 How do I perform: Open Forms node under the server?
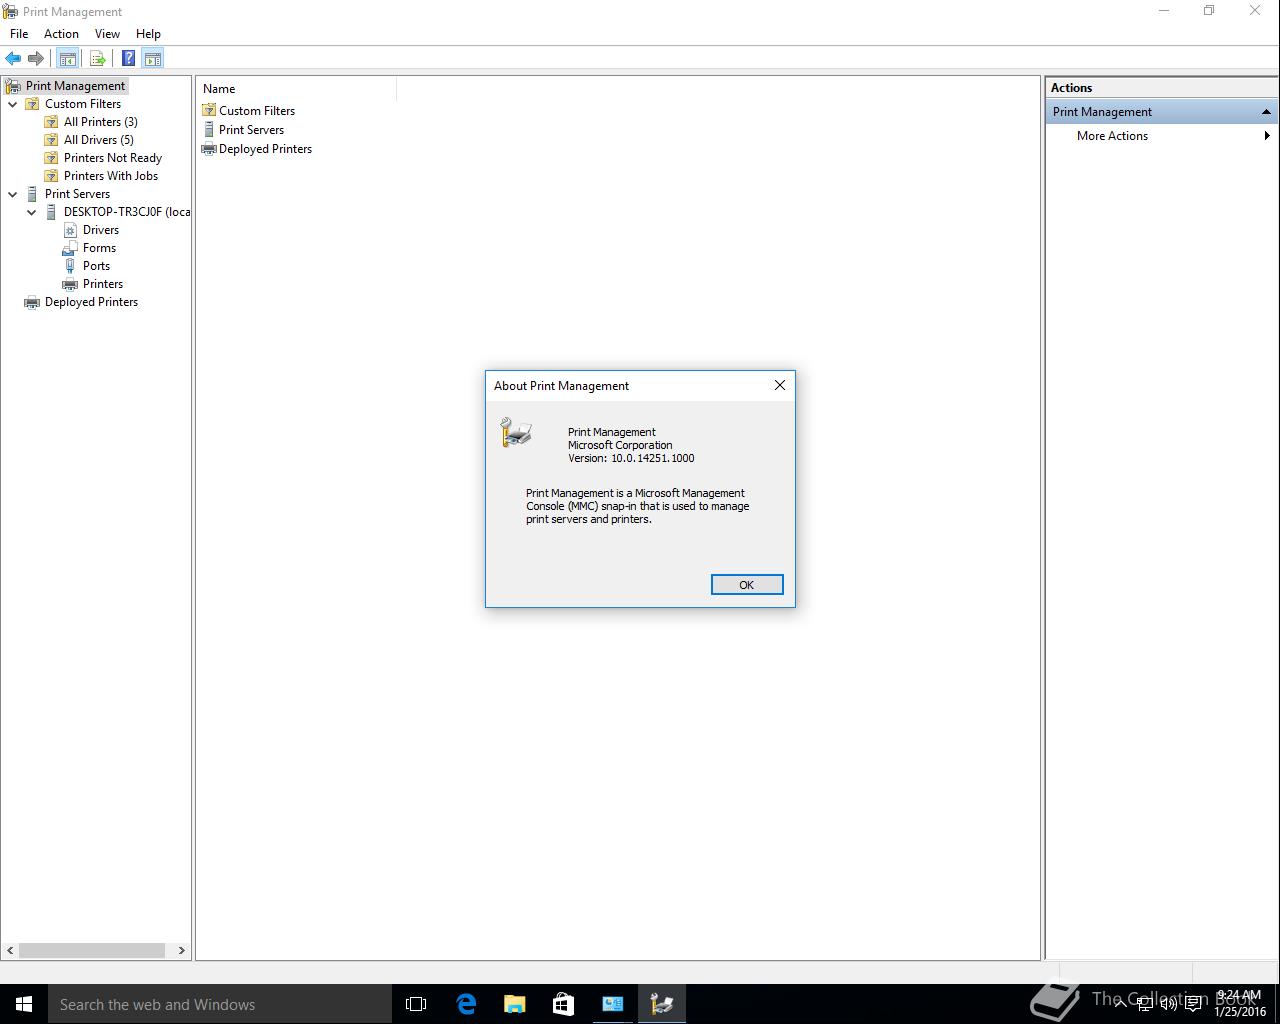(x=99, y=248)
